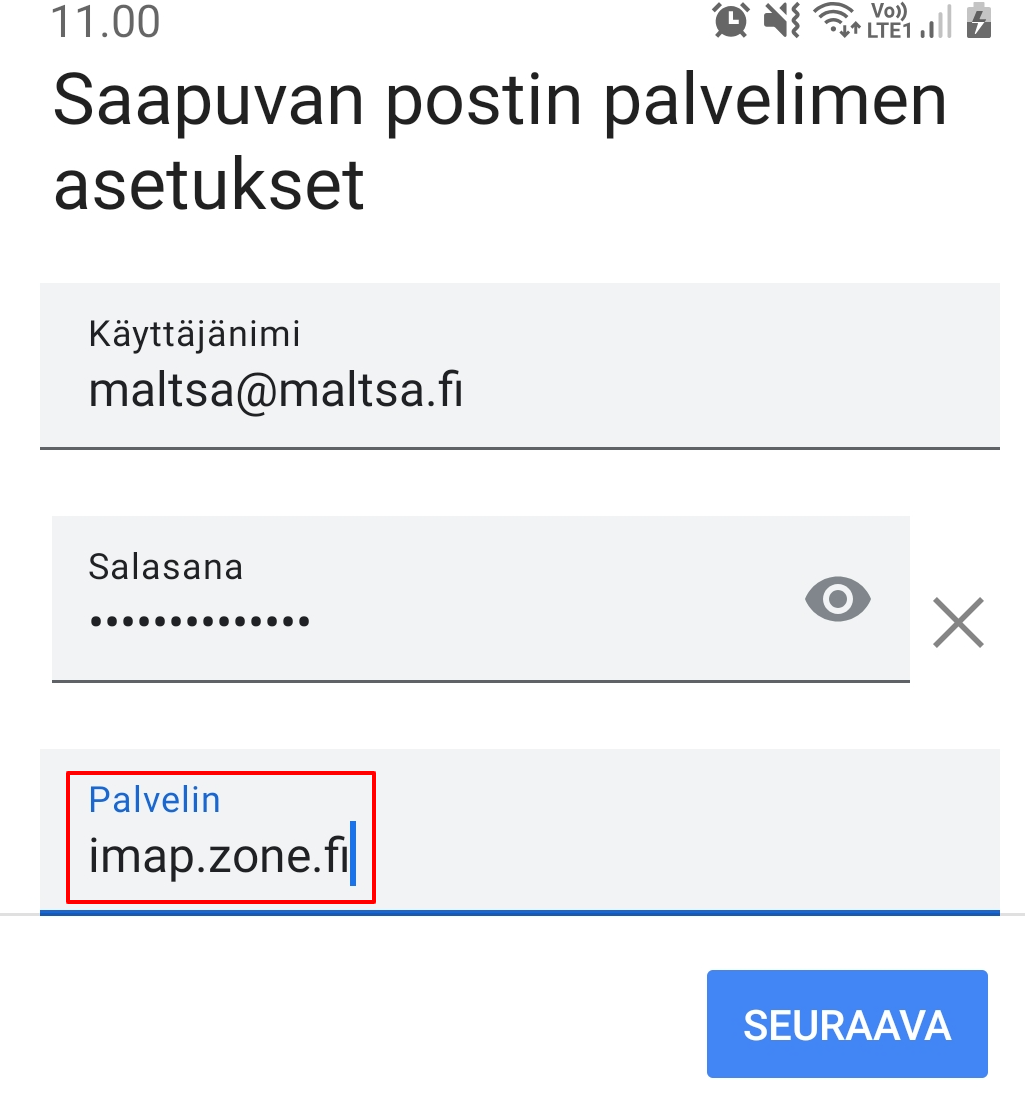The image size is (1025, 1100).
Task: Show password with the eye icon
Action: tap(838, 599)
